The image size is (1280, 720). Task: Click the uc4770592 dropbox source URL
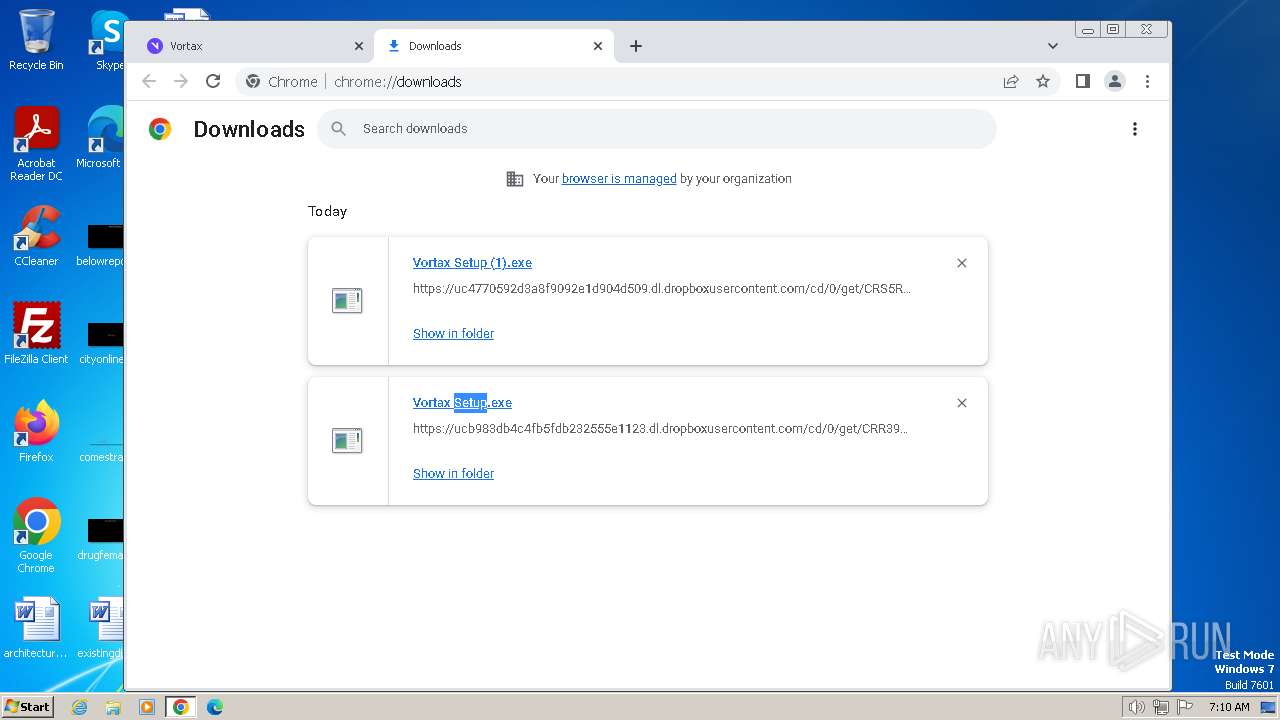pos(661,289)
